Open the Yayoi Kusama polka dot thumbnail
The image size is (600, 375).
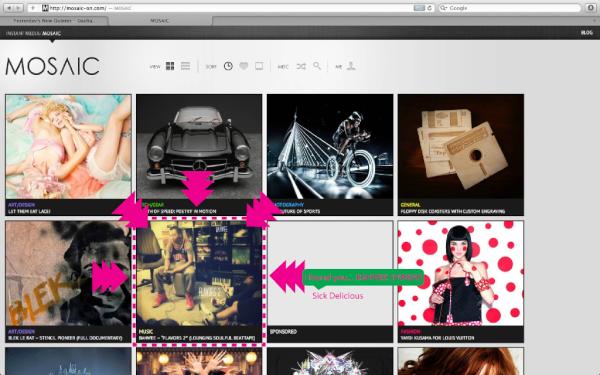click(461, 273)
